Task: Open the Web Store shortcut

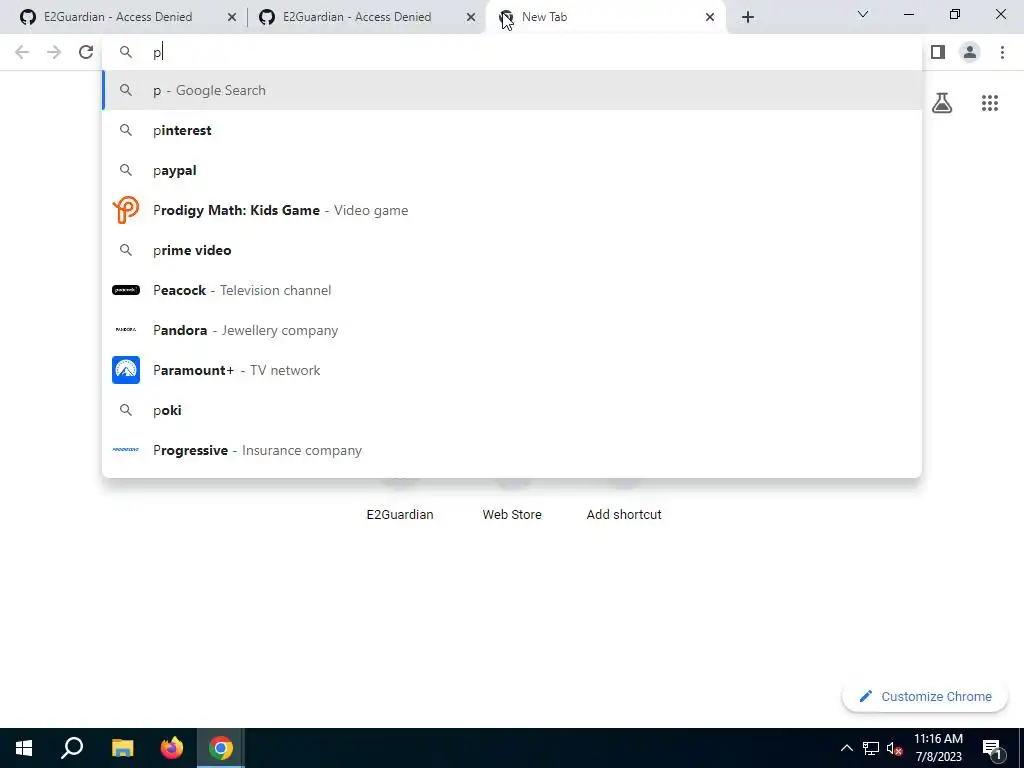Action: coord(512,515)
